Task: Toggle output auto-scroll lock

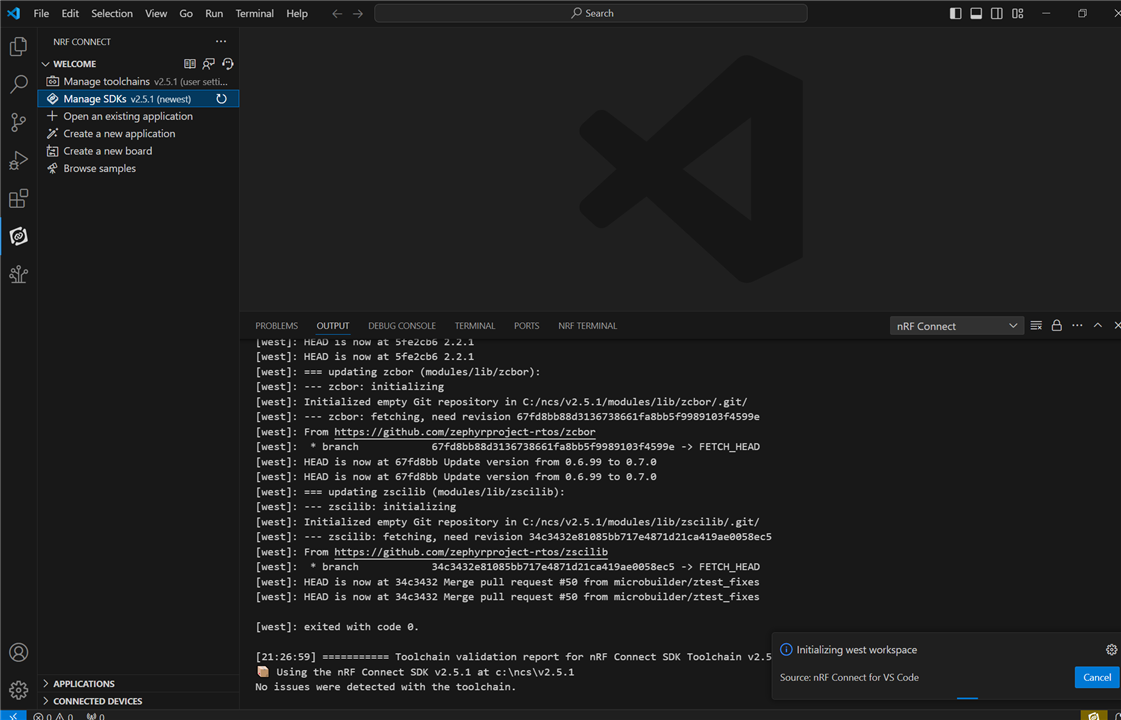Action: (1056, 325)
